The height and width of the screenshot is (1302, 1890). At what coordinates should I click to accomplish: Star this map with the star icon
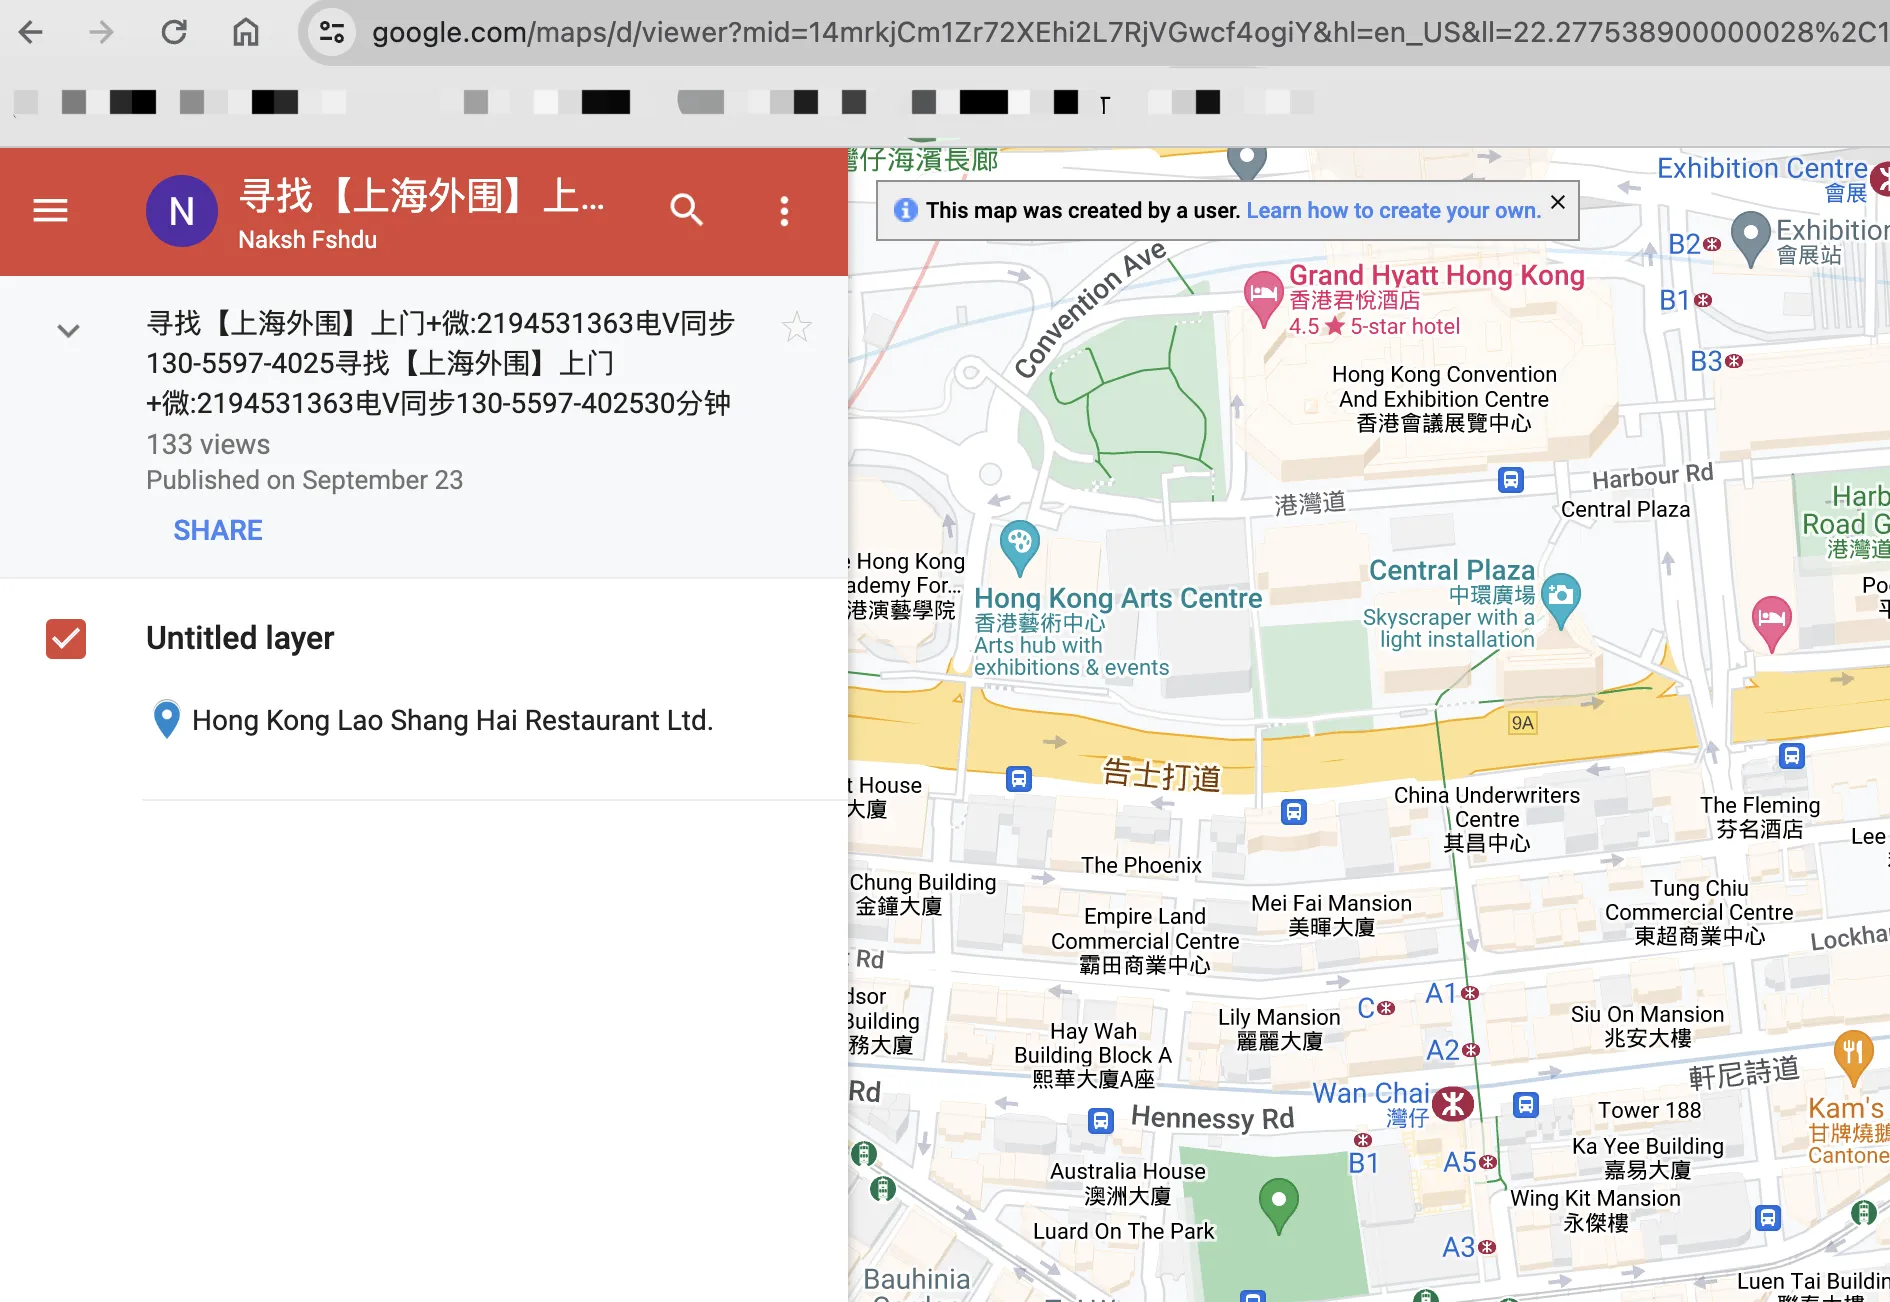pyautogui.click(x=796, y=327)
